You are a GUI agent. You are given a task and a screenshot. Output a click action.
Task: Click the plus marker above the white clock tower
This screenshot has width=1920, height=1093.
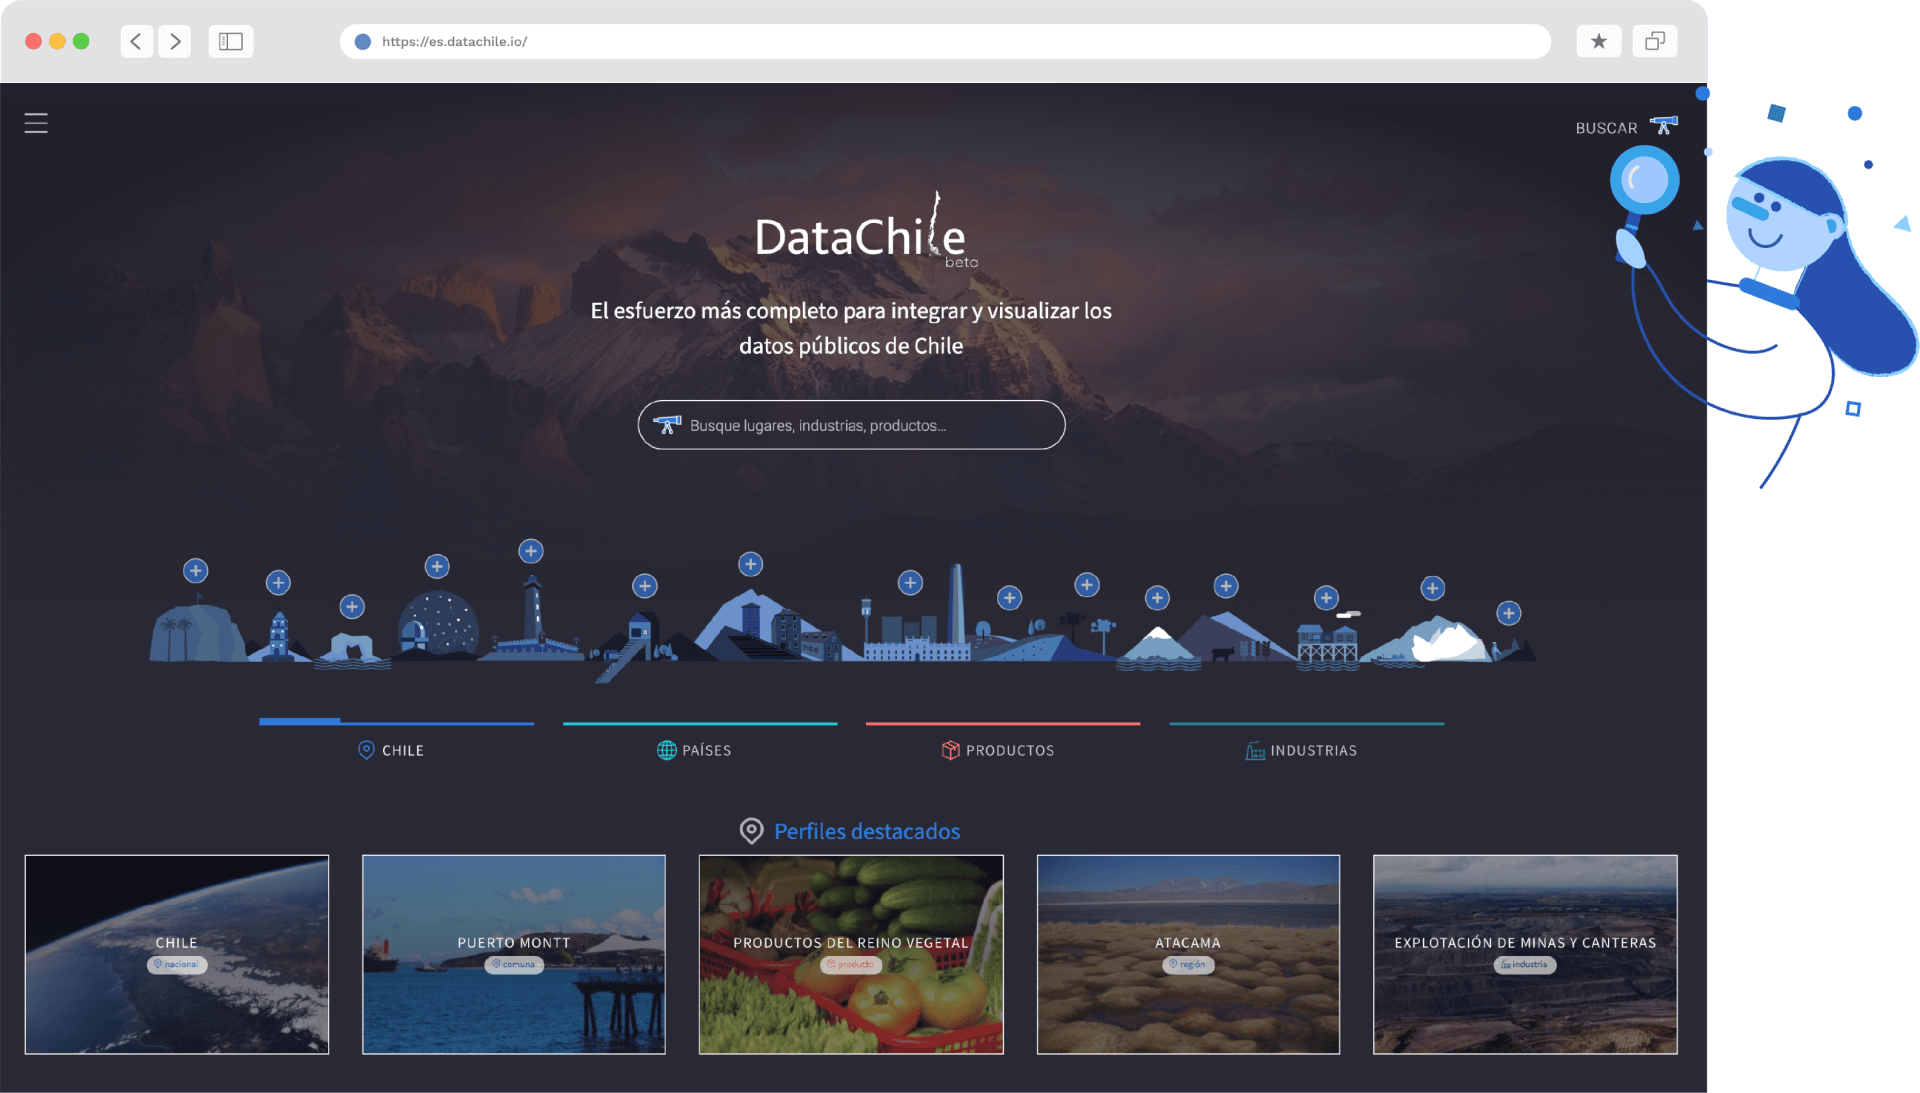[279, 583]
